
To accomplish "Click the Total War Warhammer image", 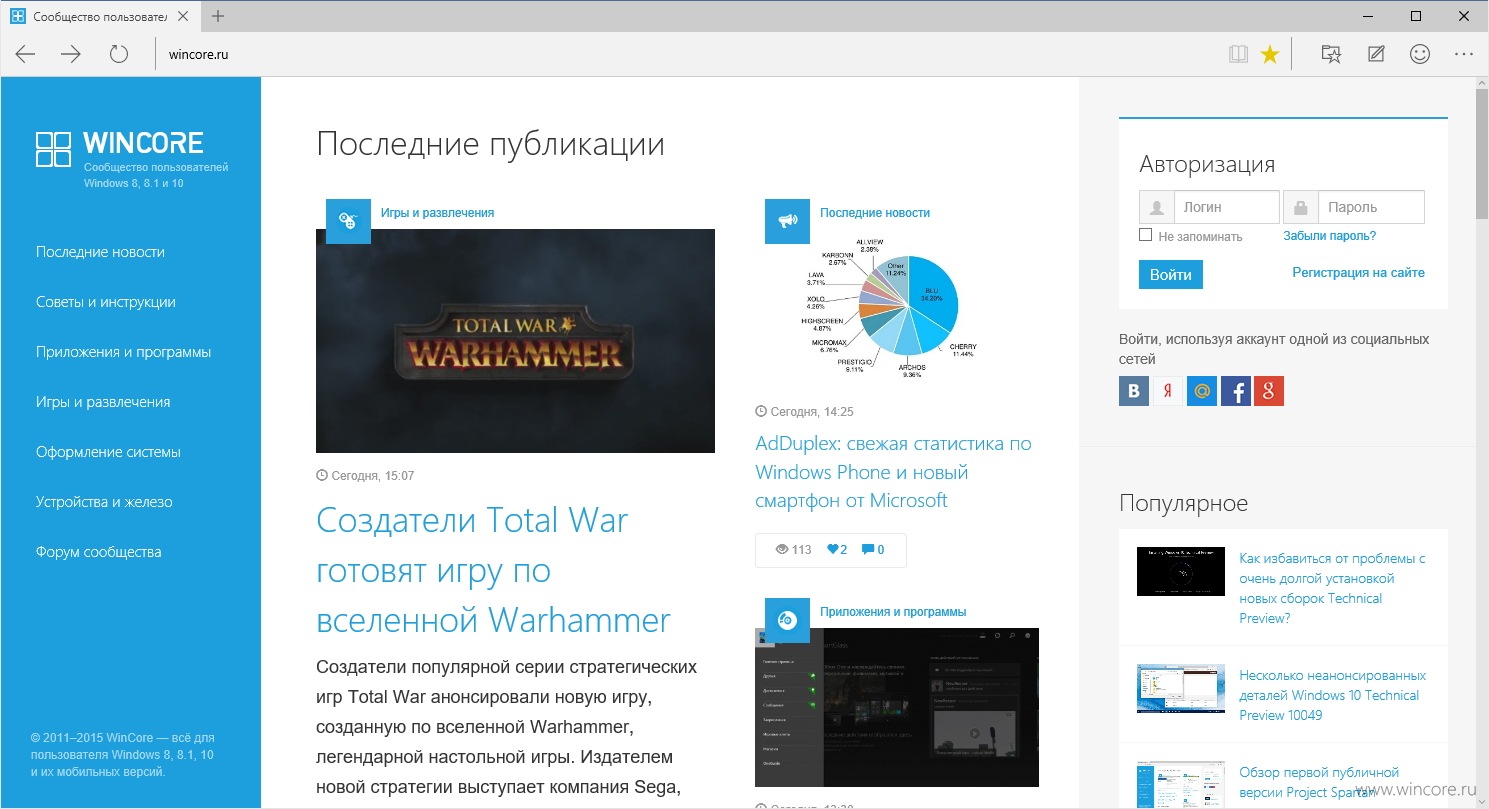I will pos(515,341).
